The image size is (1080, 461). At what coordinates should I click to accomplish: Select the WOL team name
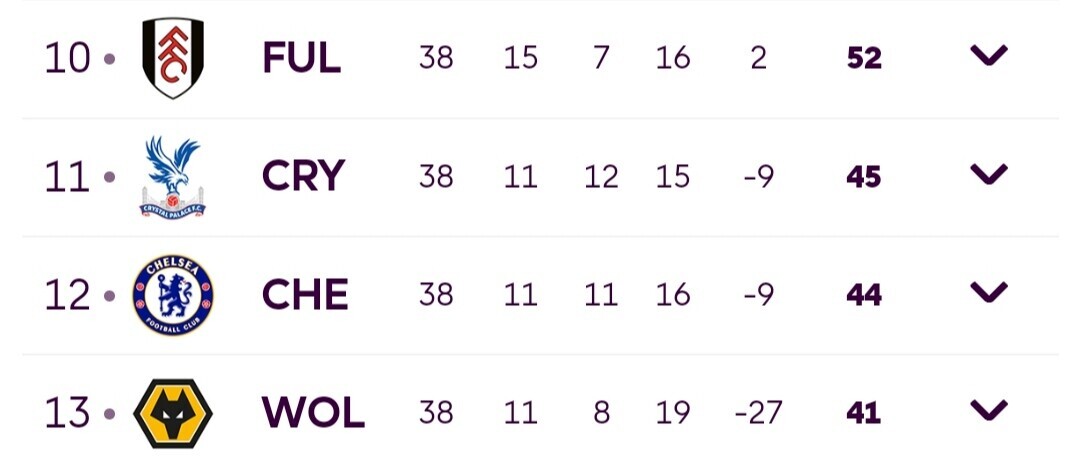313,413
